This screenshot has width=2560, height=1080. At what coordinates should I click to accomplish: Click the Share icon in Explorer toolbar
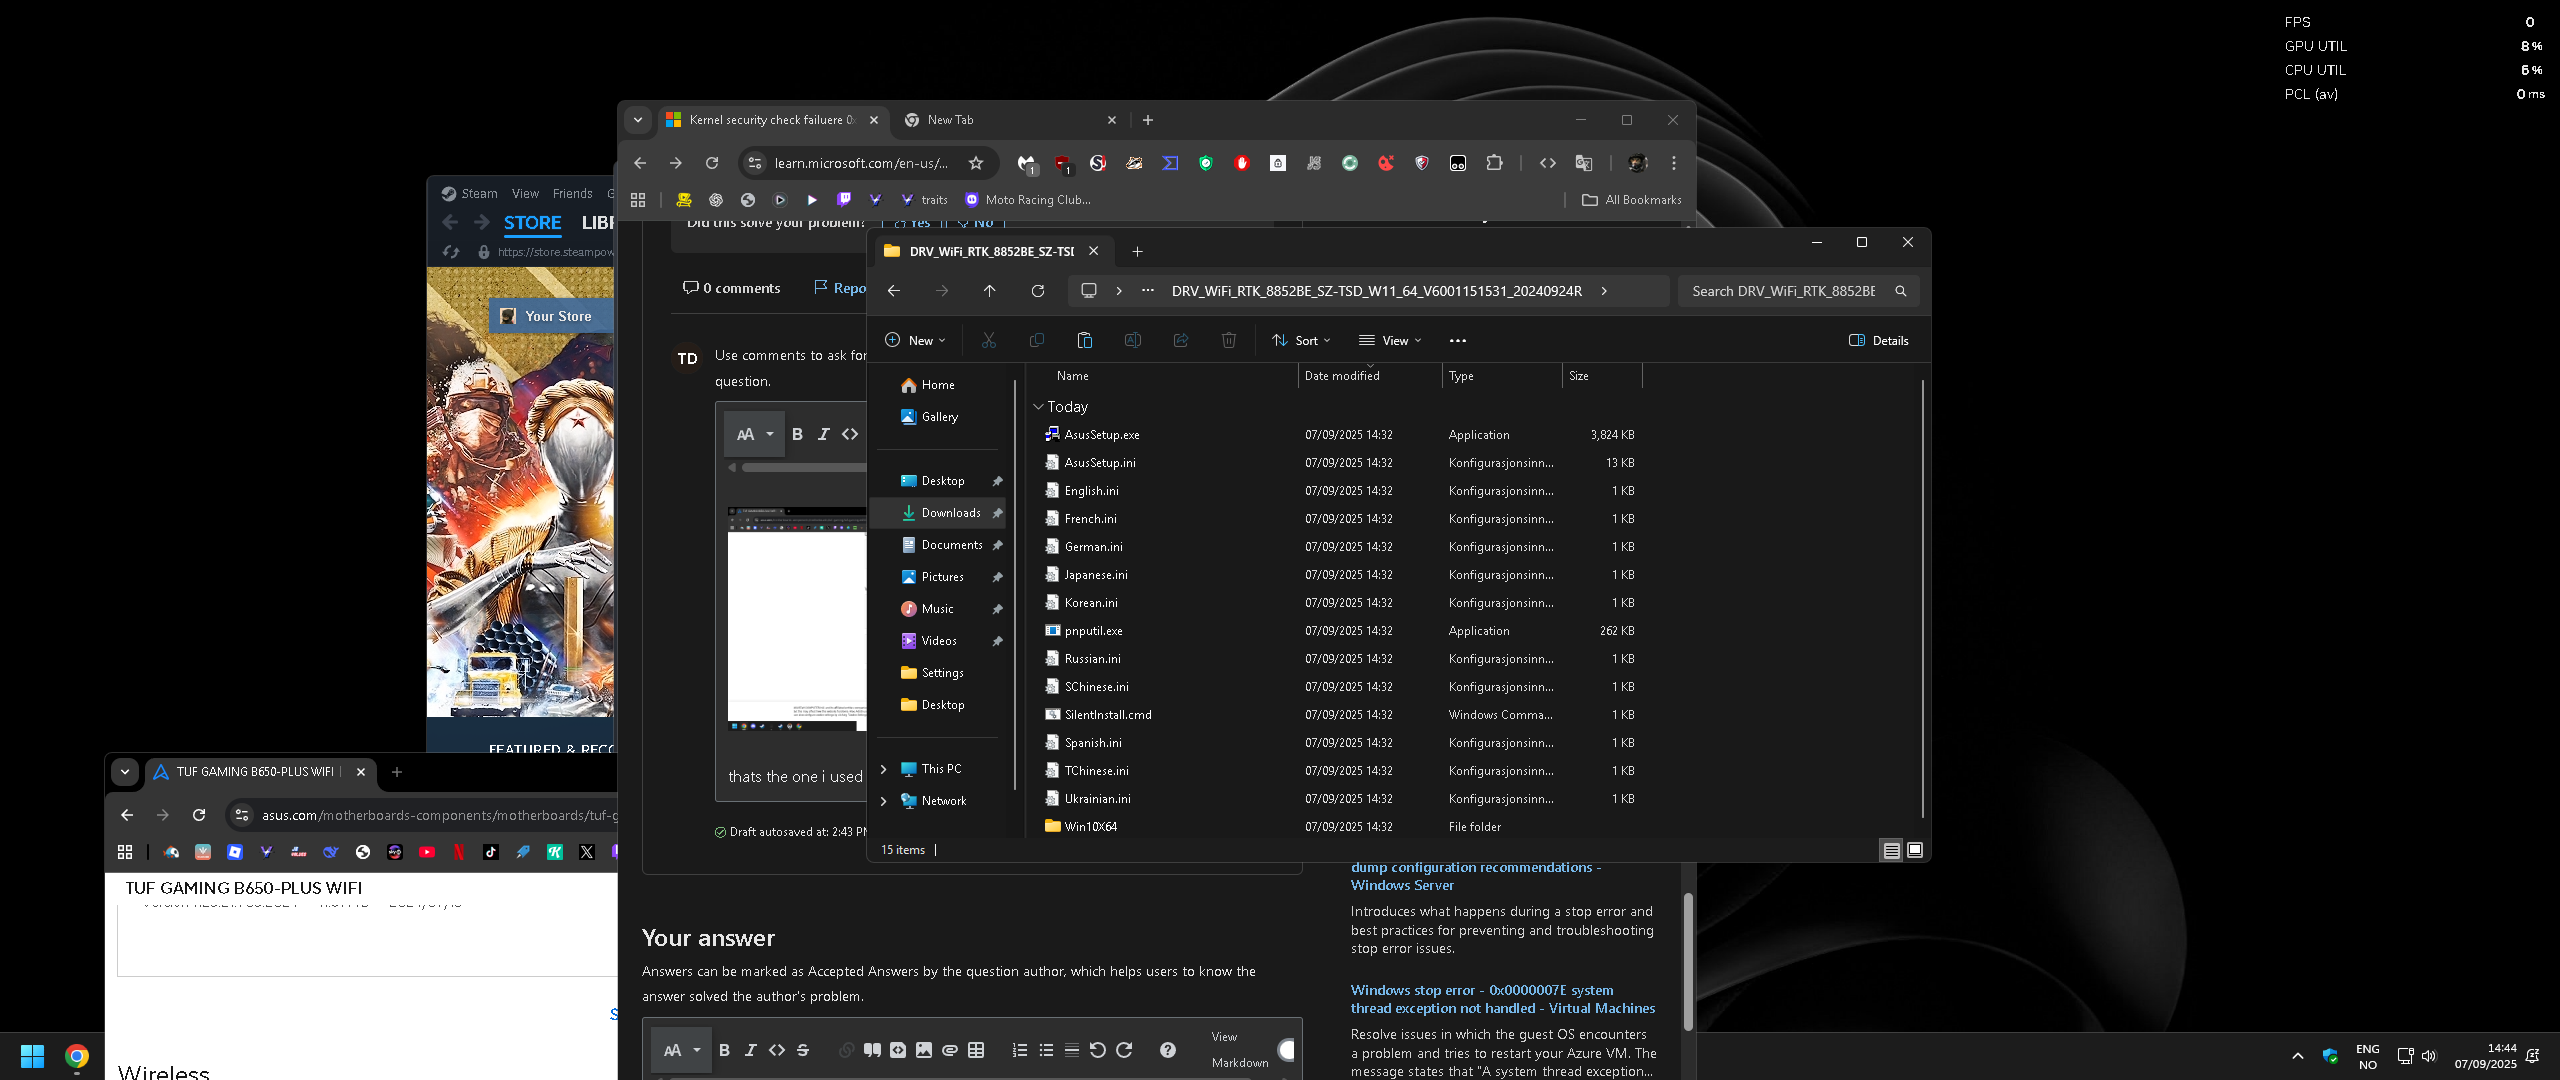[x=1181, y=341]
